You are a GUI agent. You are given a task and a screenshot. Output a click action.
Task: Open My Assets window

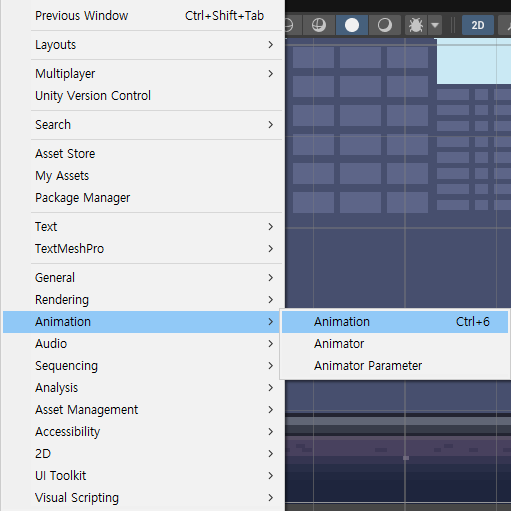(142, 176)
